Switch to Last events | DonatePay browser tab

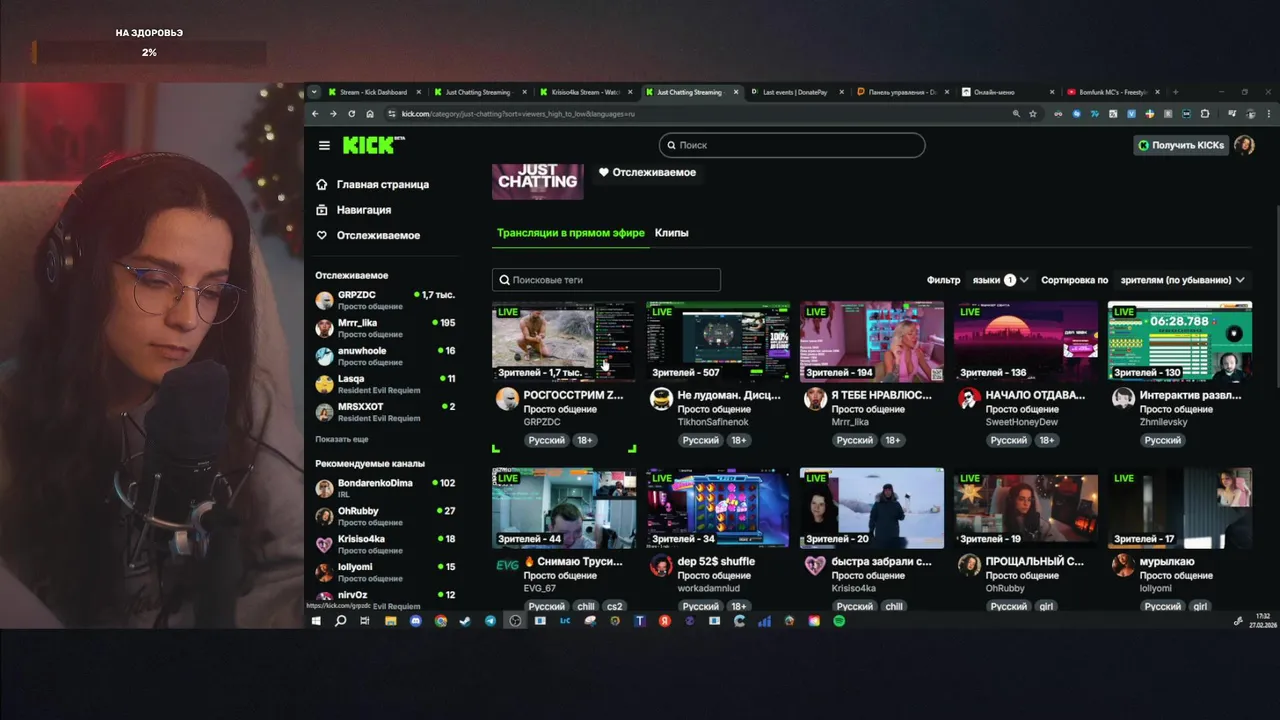(x=797, y=92)
